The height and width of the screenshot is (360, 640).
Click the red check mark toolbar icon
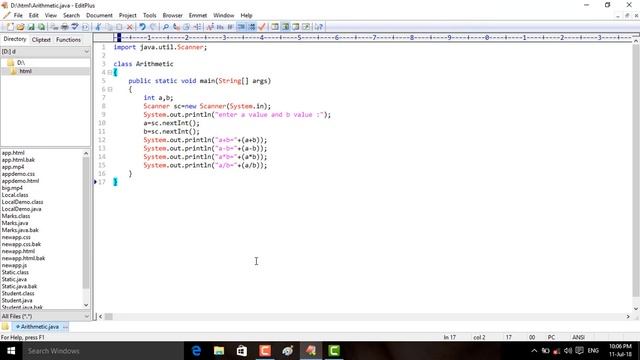(x=262, y=27)
